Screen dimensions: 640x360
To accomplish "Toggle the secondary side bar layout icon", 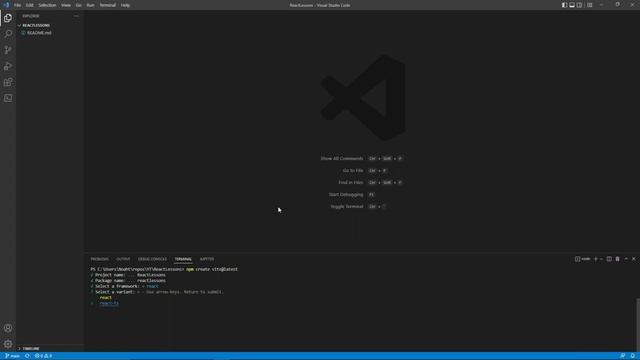I will pyautogui.click(x=579, y=5).
